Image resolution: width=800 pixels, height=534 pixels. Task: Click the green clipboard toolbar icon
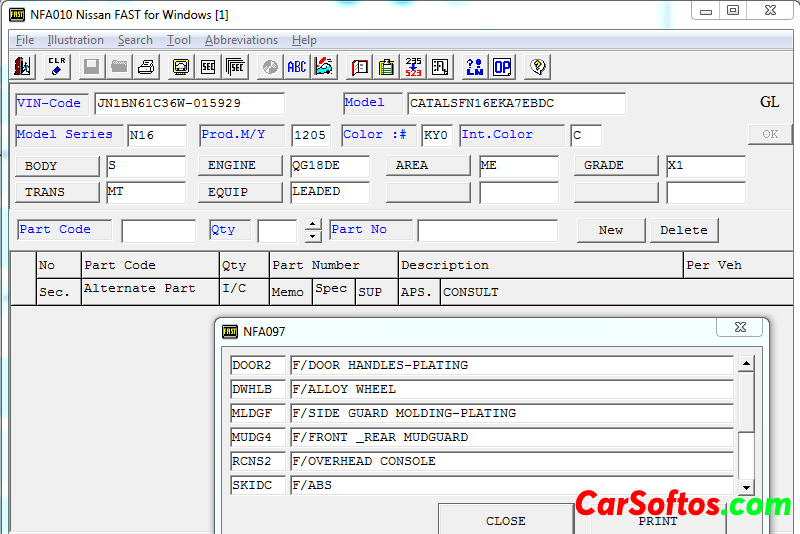coord(386,67)
